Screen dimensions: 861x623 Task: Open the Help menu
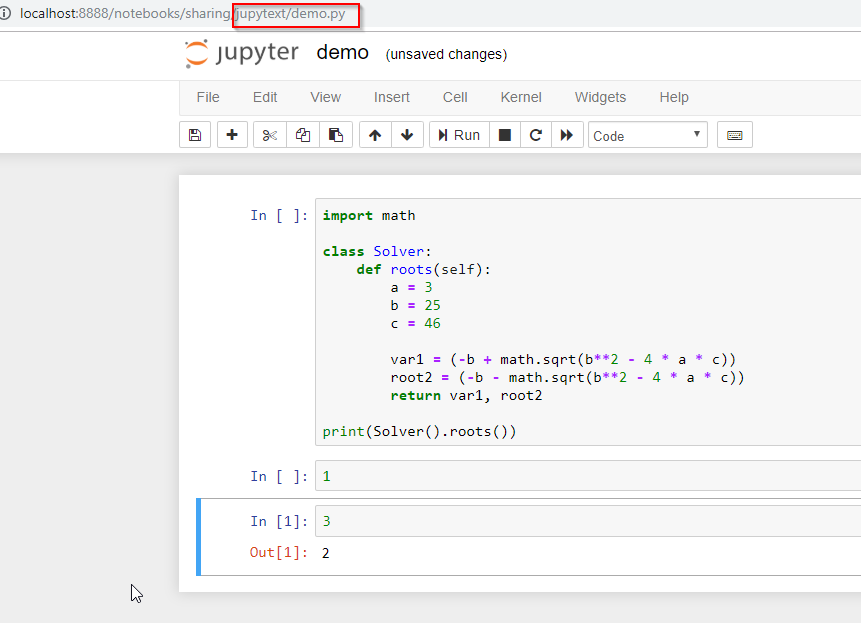pos(674,97)
